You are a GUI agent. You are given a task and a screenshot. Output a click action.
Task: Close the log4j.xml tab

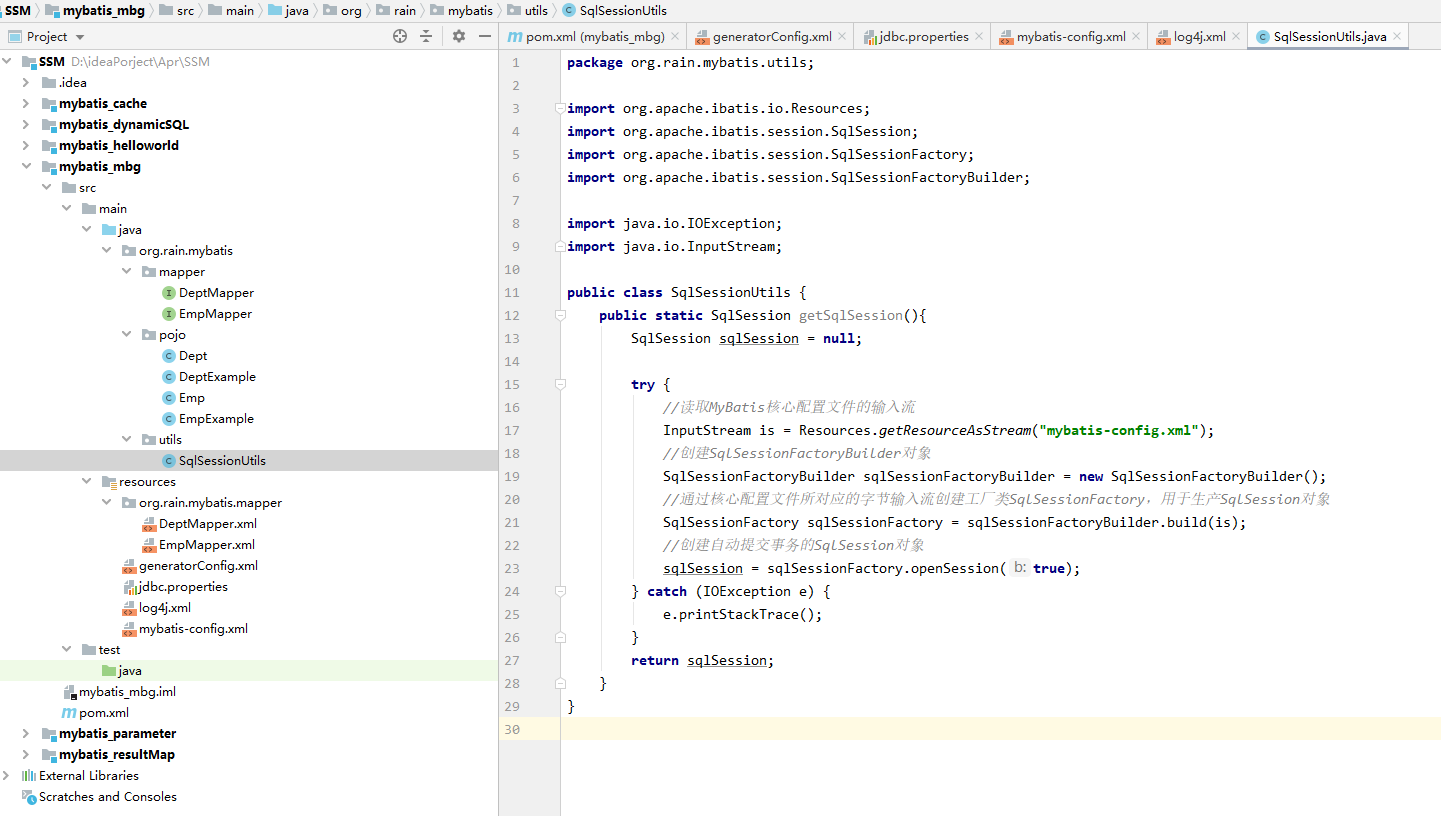pos(1236,36)
